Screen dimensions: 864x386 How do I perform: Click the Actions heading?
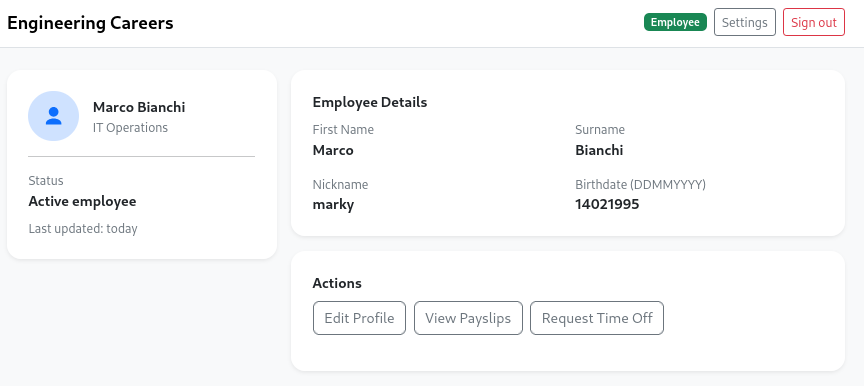(337, 283)
